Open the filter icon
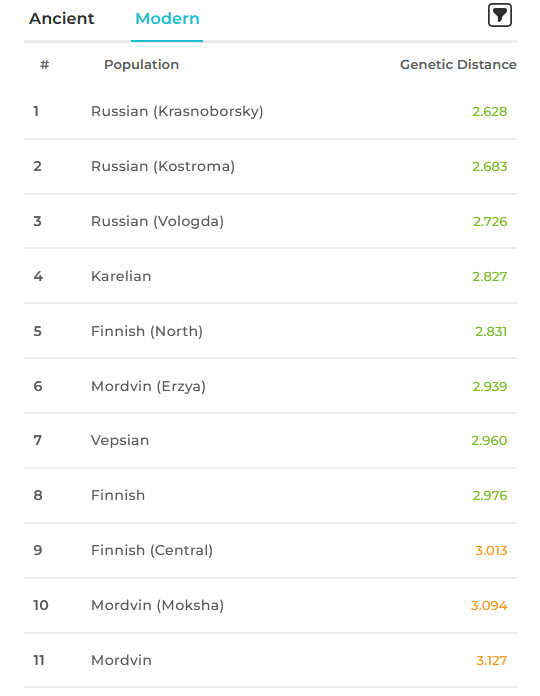The width and height of the screenshot is (540, 696). click(500, 16)
